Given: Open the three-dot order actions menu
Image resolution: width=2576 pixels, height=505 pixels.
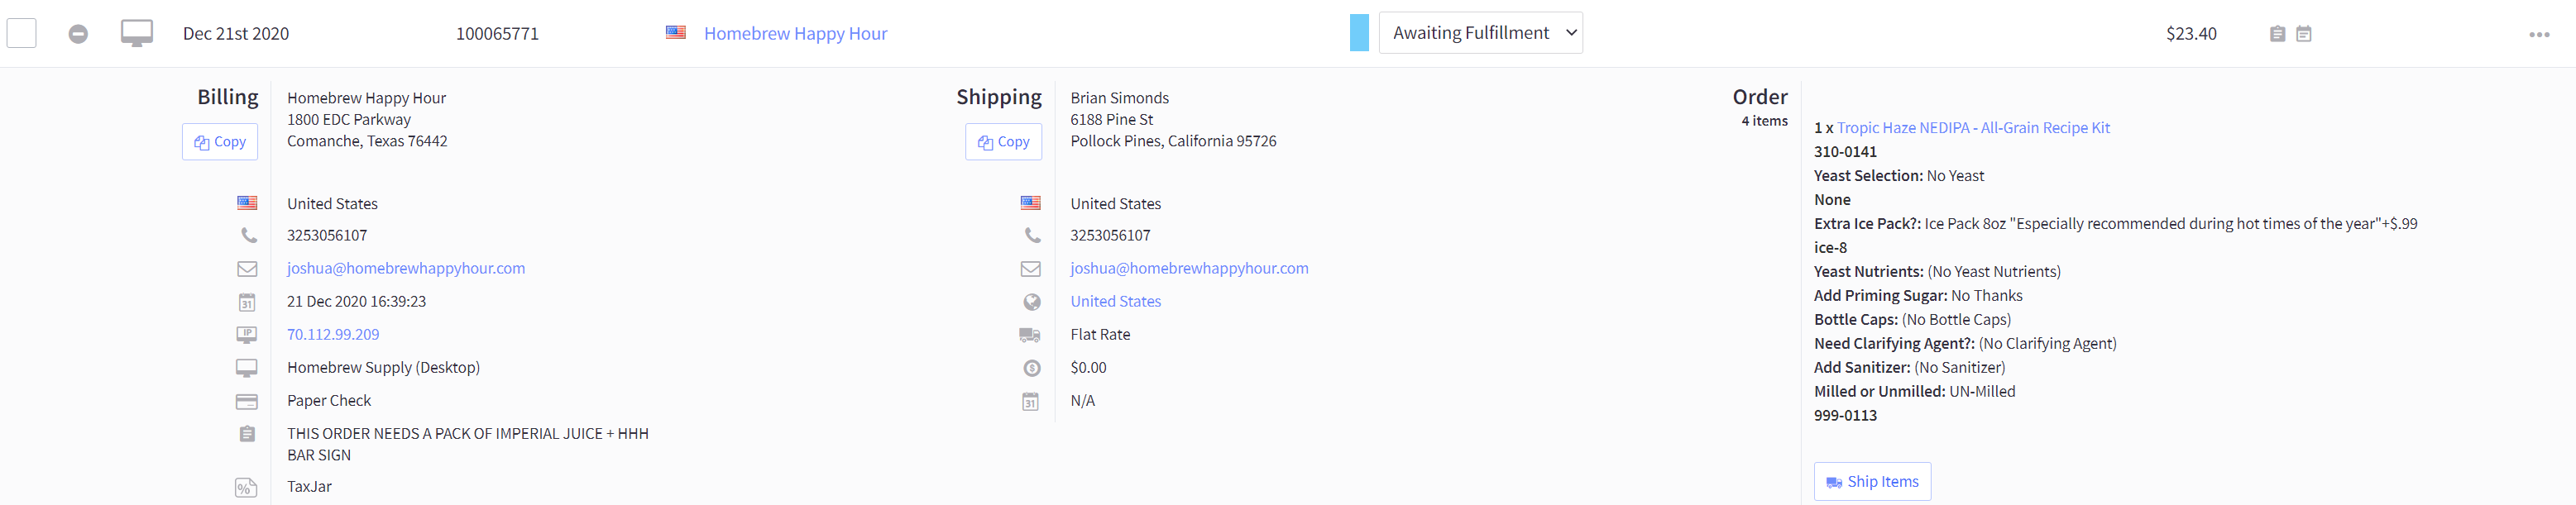Looking at the screenshot, I should (2539, 34).
